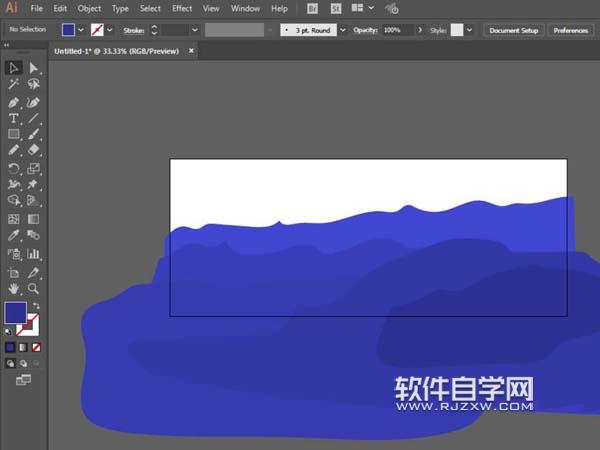Select the Column Graph tool

(33, 254)
